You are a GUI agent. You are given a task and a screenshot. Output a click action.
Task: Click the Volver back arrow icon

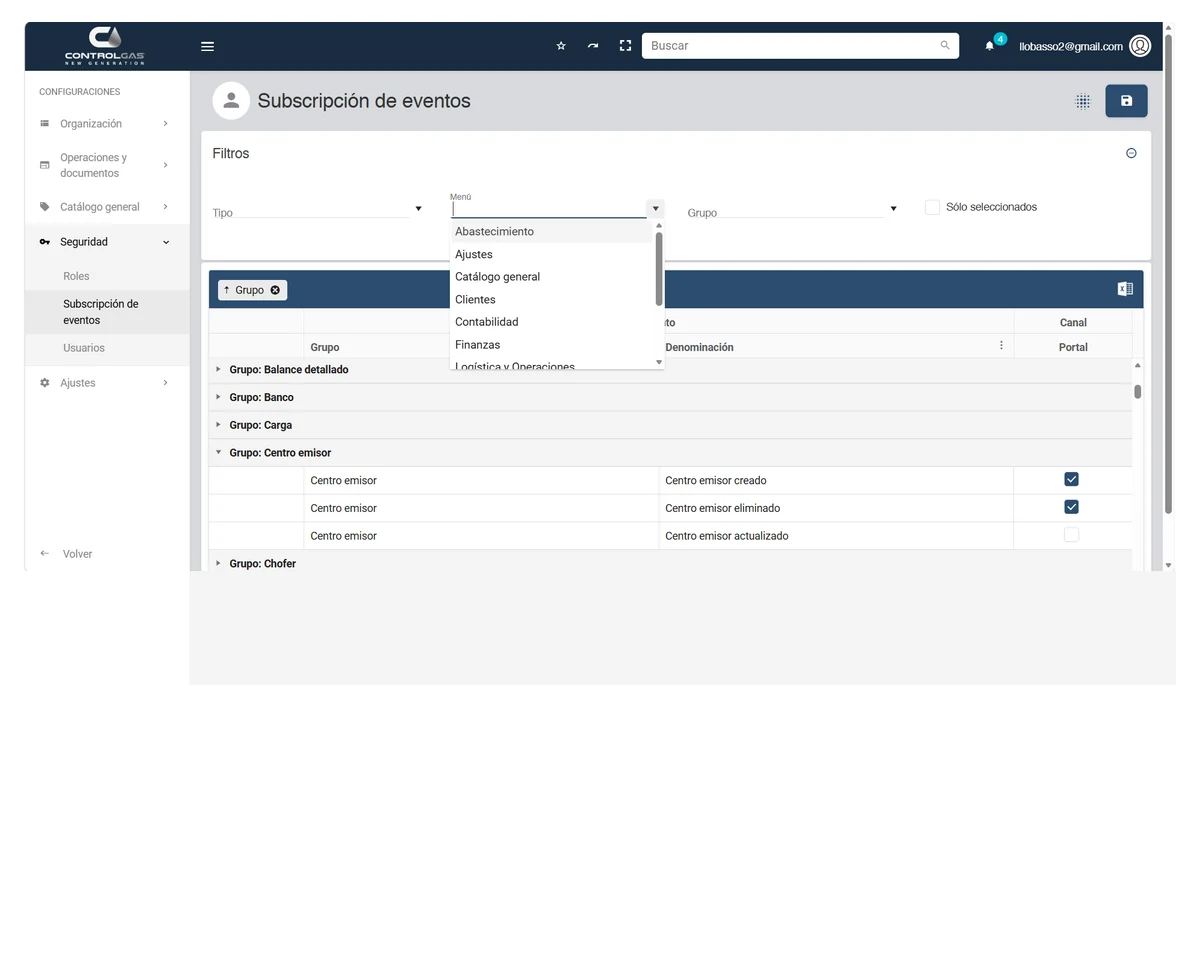(44, 553)
